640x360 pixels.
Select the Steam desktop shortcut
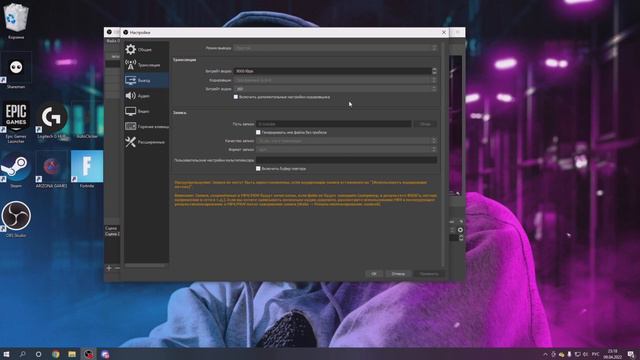tap(16, 170)
